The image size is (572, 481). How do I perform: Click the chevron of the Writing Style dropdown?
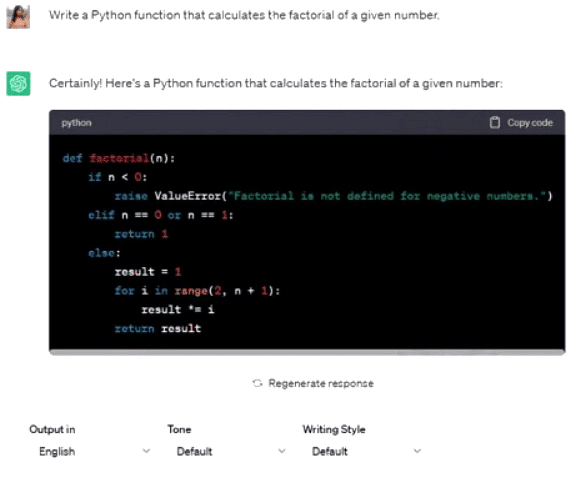pyautogui.click(x=417, y=451)
